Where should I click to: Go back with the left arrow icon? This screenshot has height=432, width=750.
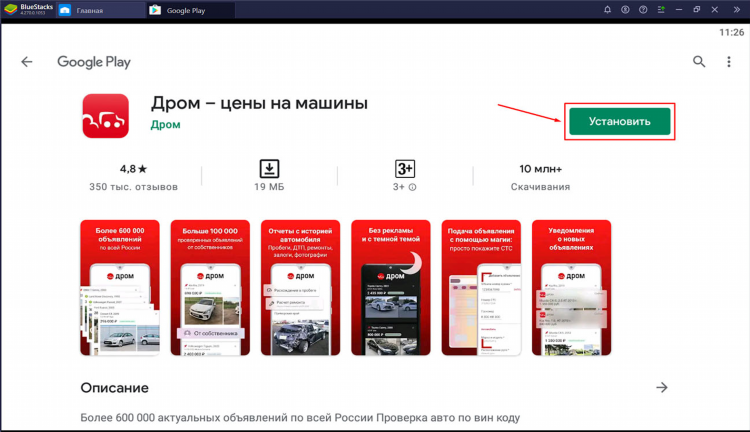[x=27, y=62]
